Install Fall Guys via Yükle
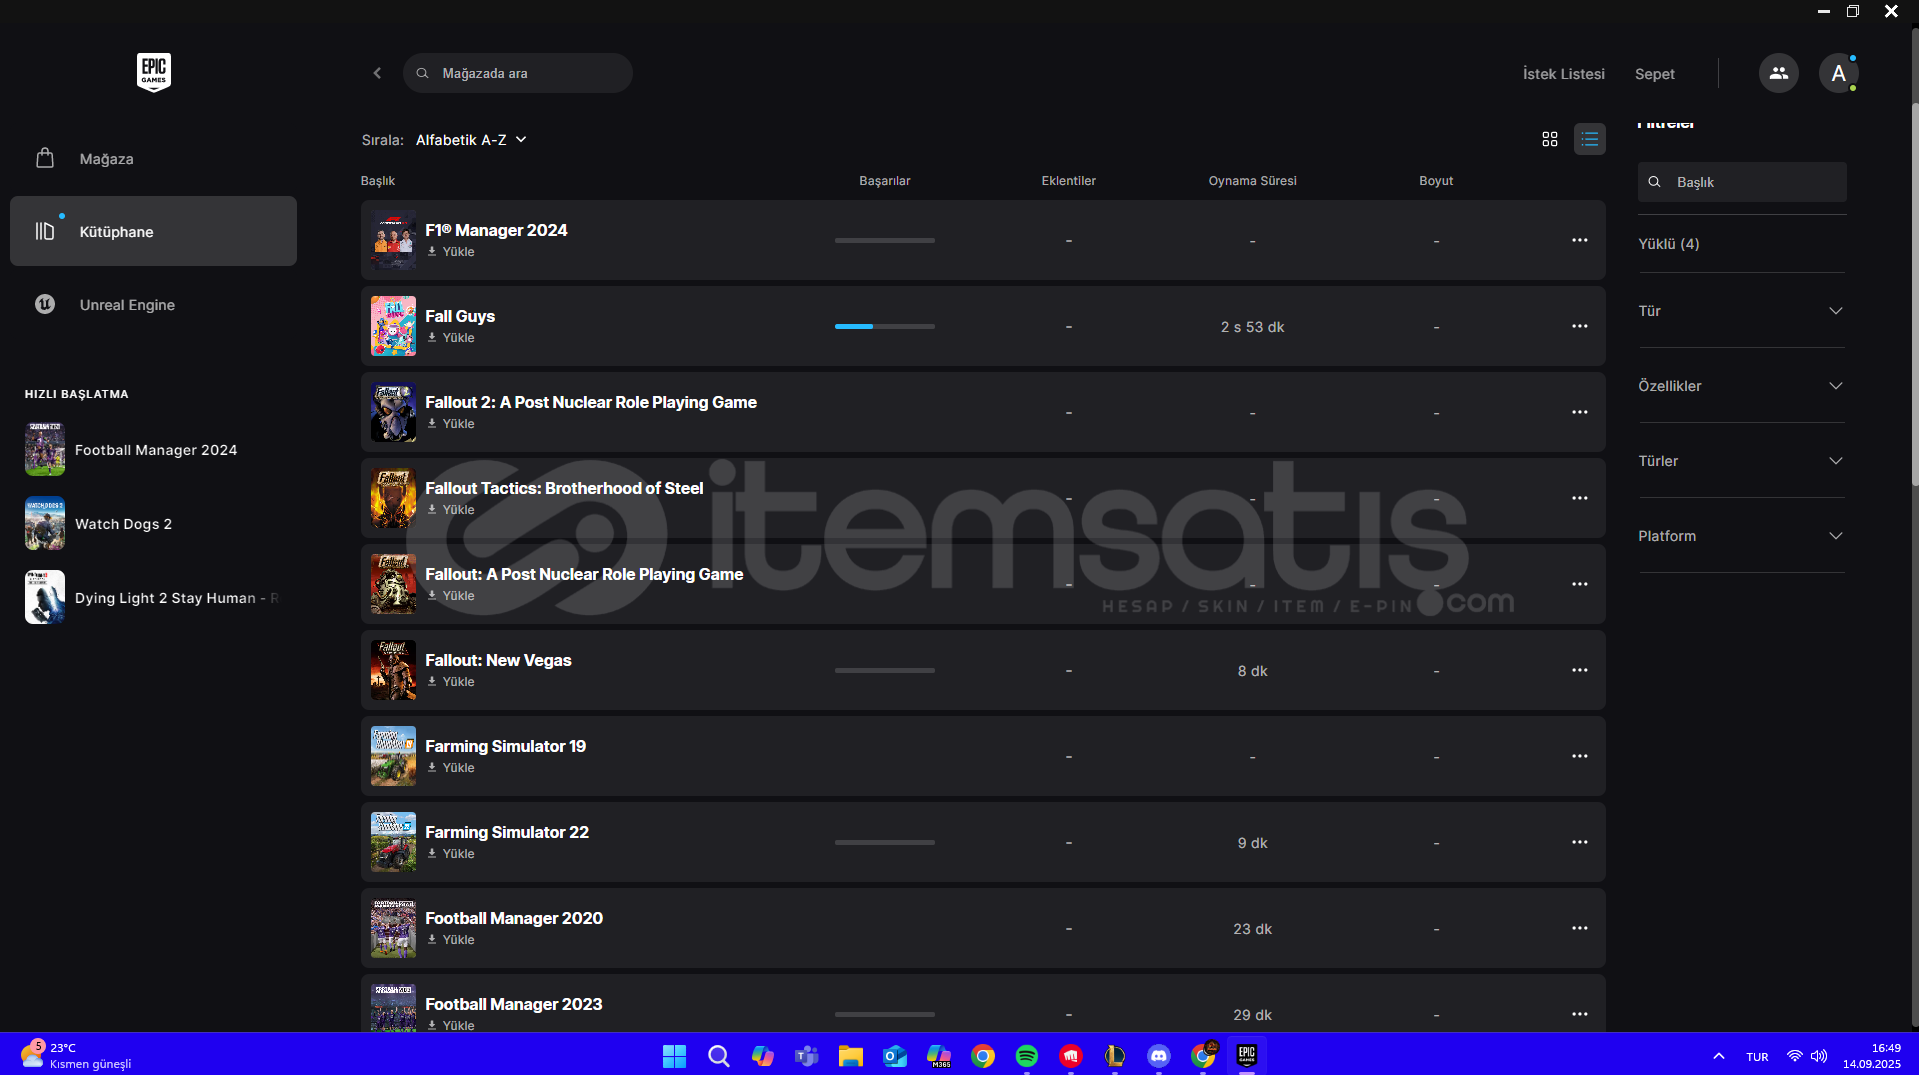 [x=451, y=338]
